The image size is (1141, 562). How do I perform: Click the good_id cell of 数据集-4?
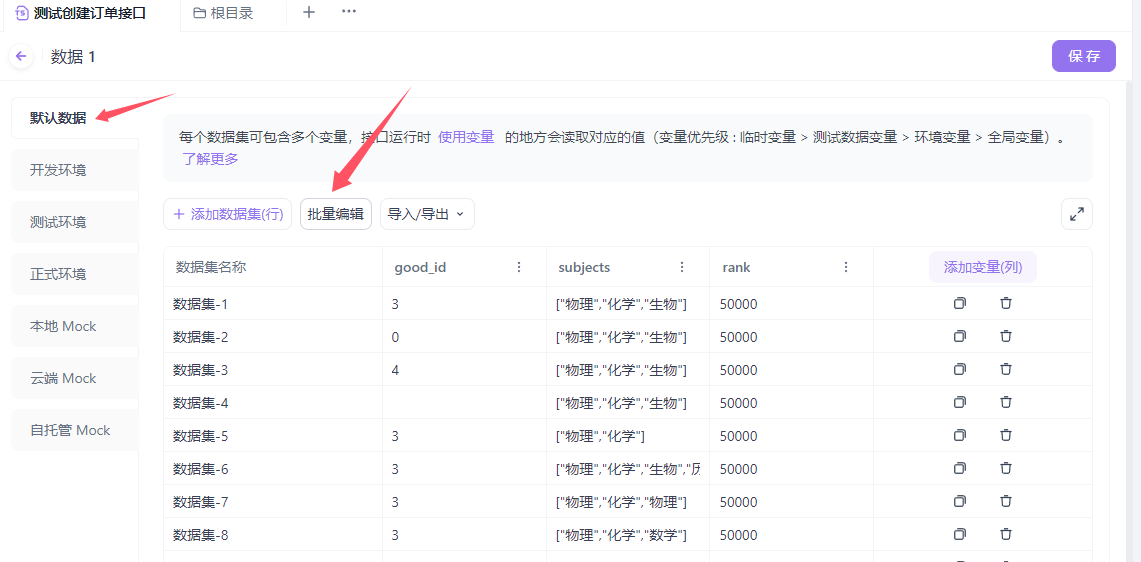click(x=464, y=403)
